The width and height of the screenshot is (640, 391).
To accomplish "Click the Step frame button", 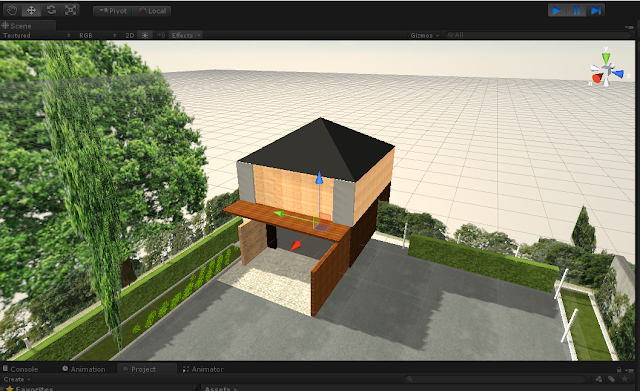I will [x=596, y=11].
